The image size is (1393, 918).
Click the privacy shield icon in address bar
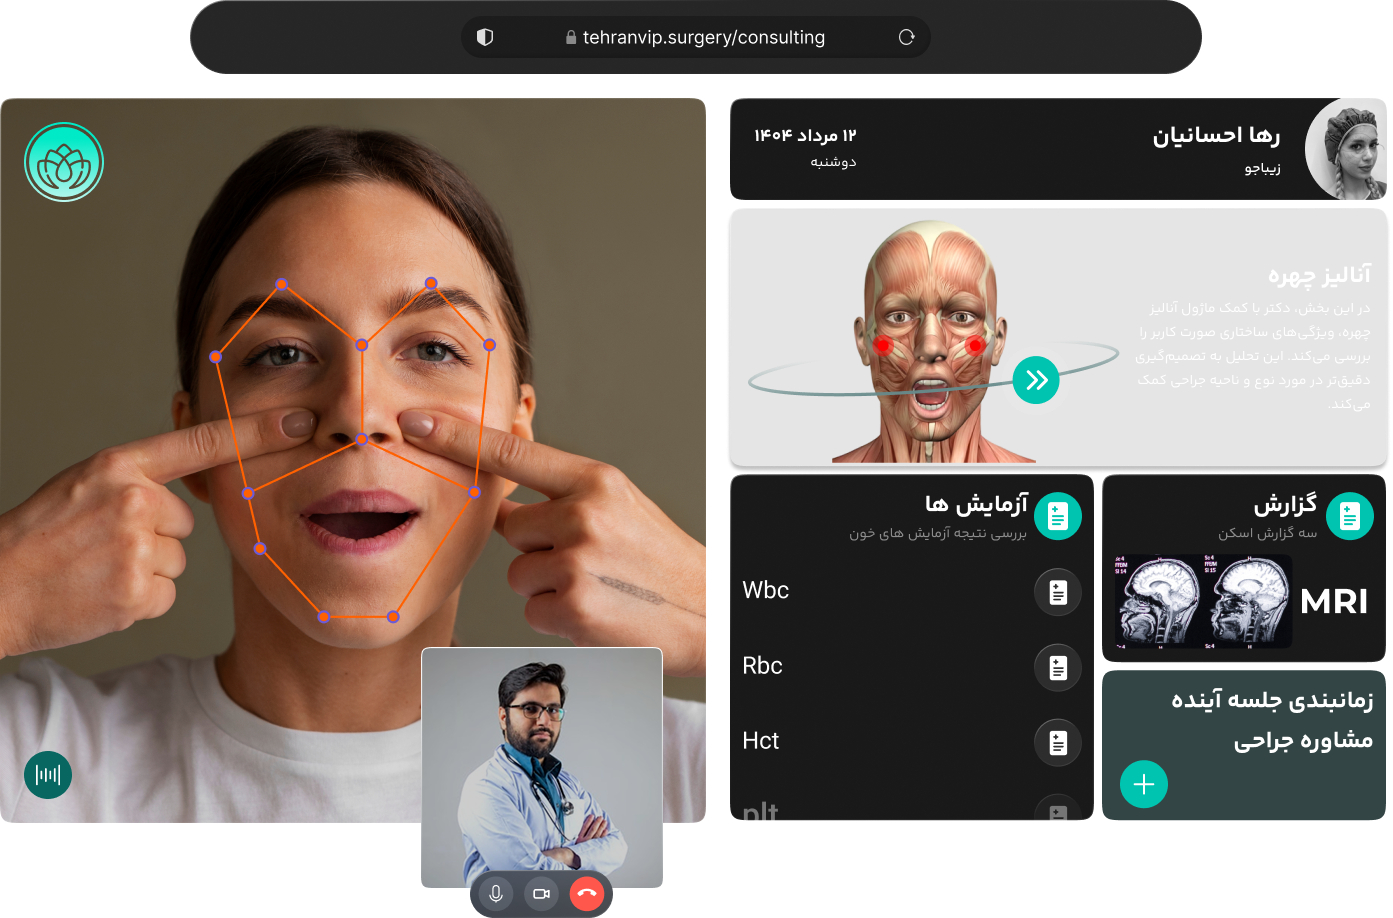485,37
